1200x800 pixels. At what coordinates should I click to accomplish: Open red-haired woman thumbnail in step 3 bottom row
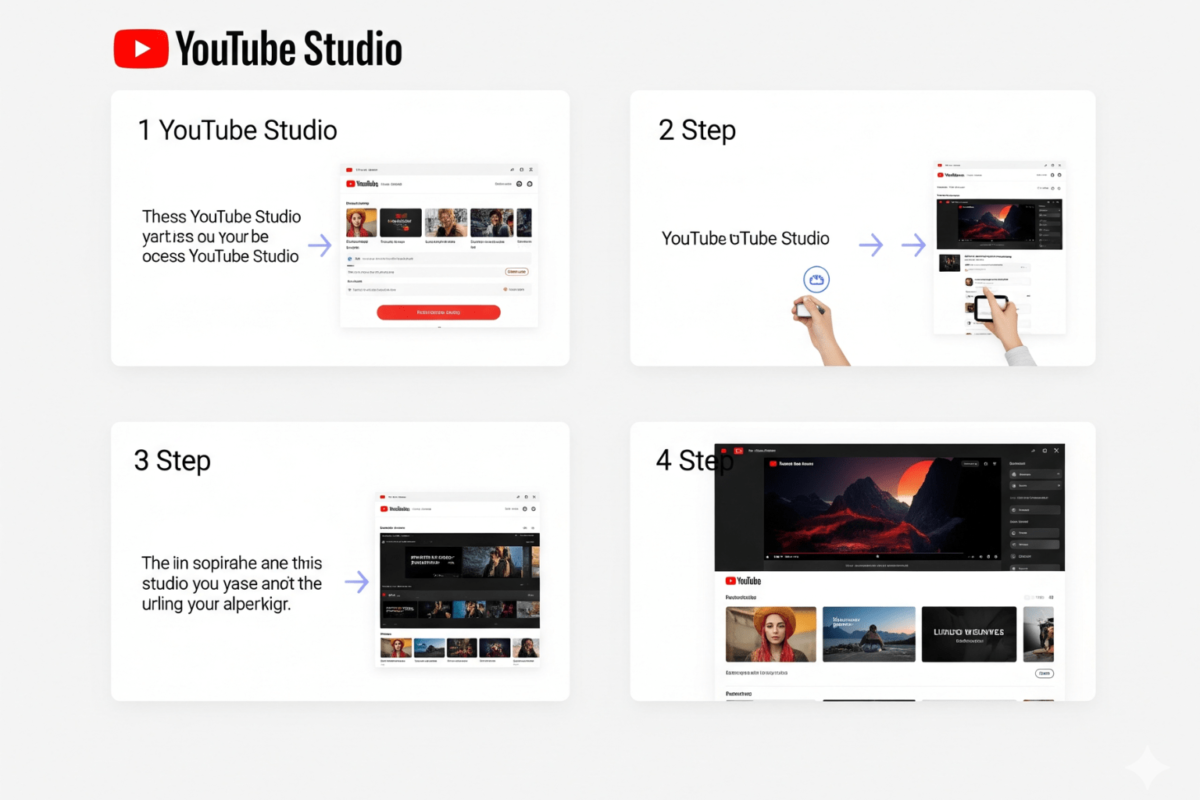tap(395, 647)
